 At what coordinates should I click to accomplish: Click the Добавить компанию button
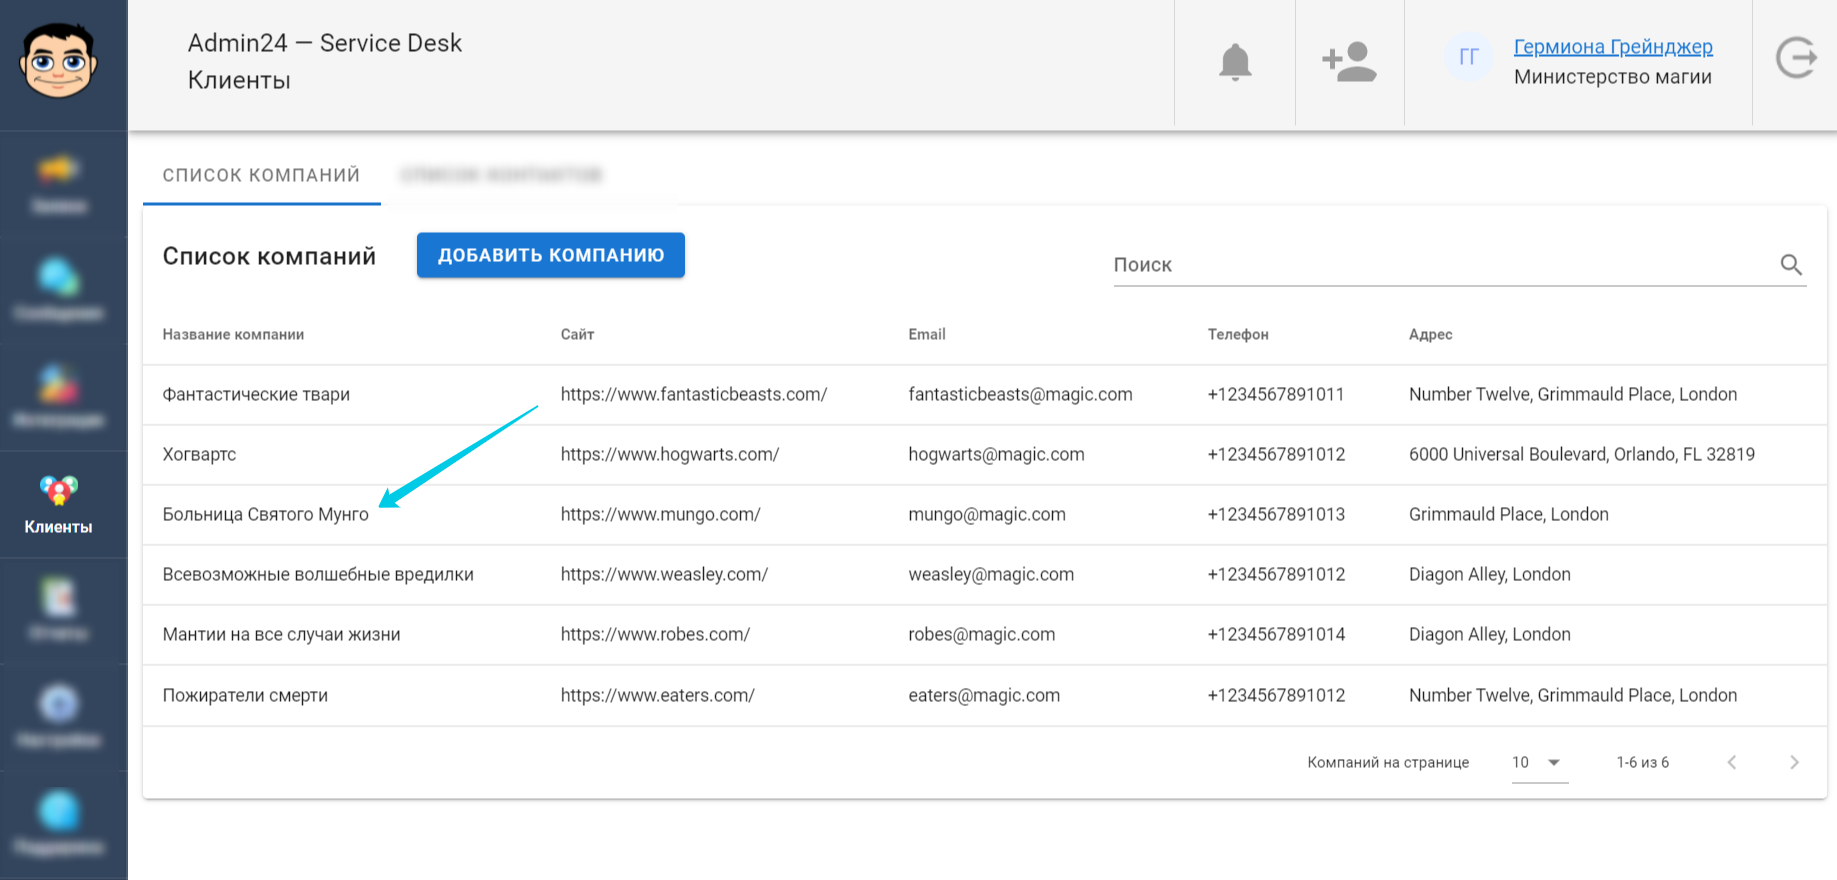click(x=551, y=255)
